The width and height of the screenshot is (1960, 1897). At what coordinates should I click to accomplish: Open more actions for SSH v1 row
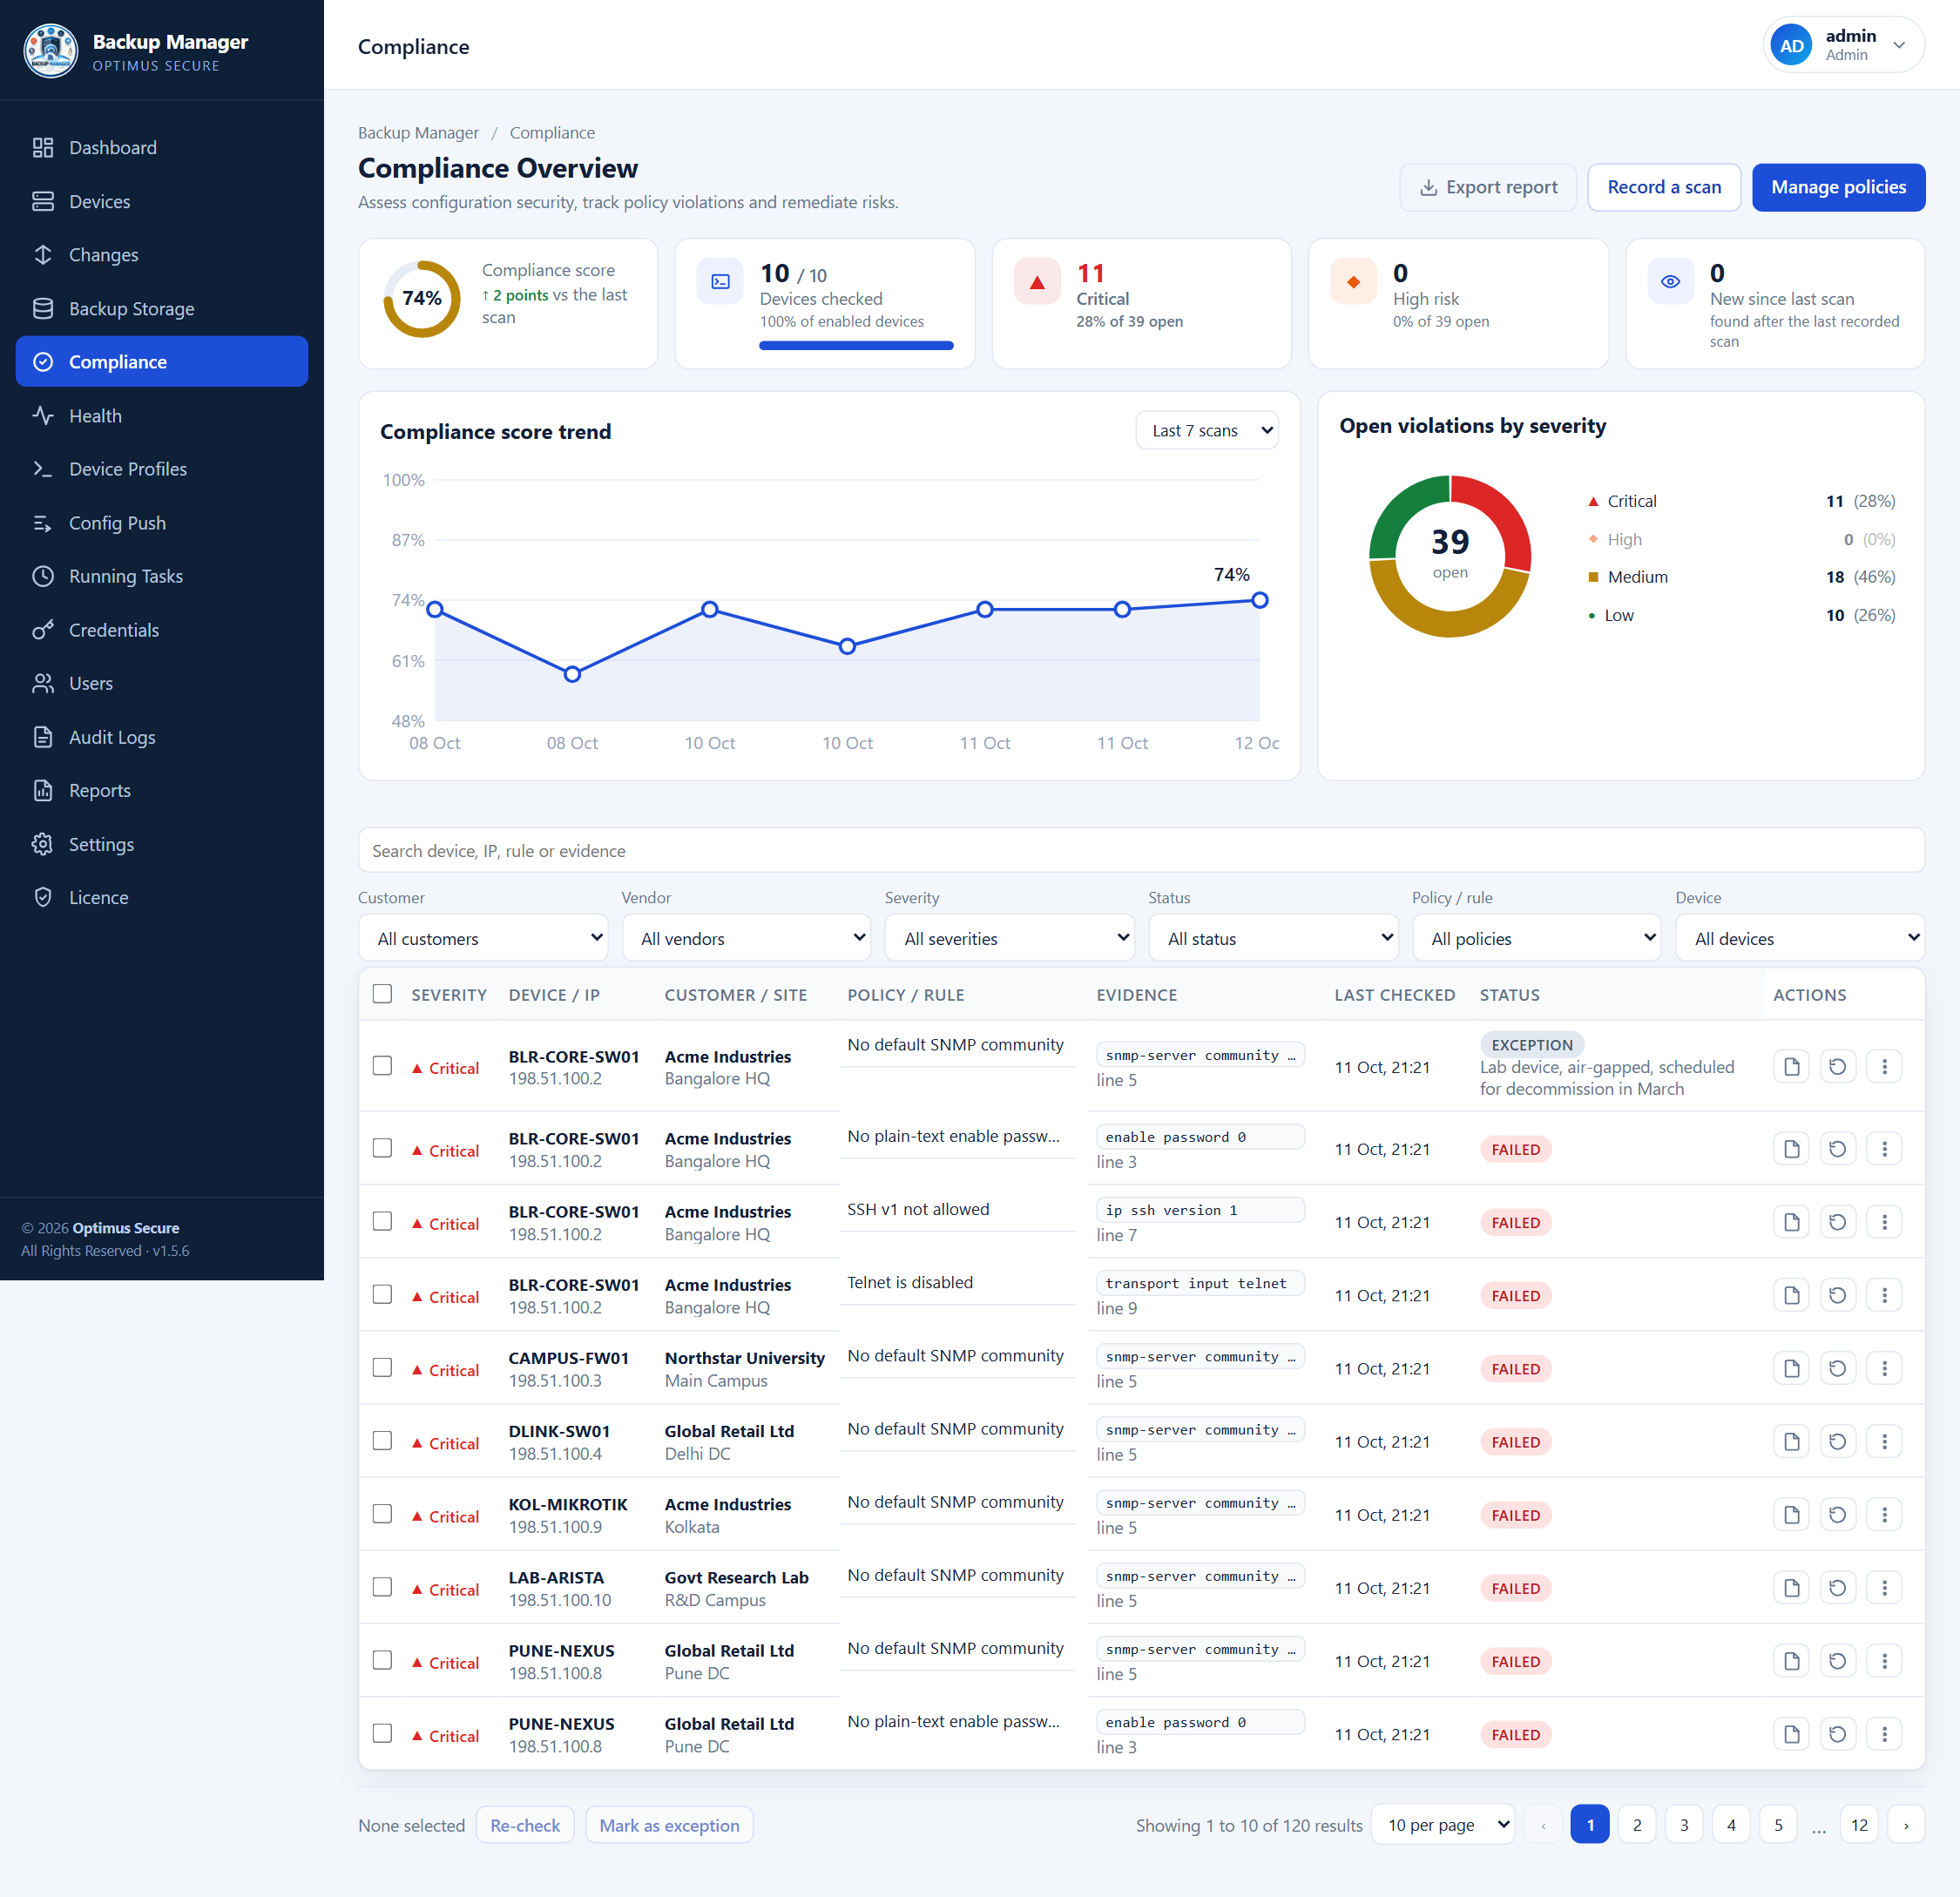click(x=1884, y=1222)
